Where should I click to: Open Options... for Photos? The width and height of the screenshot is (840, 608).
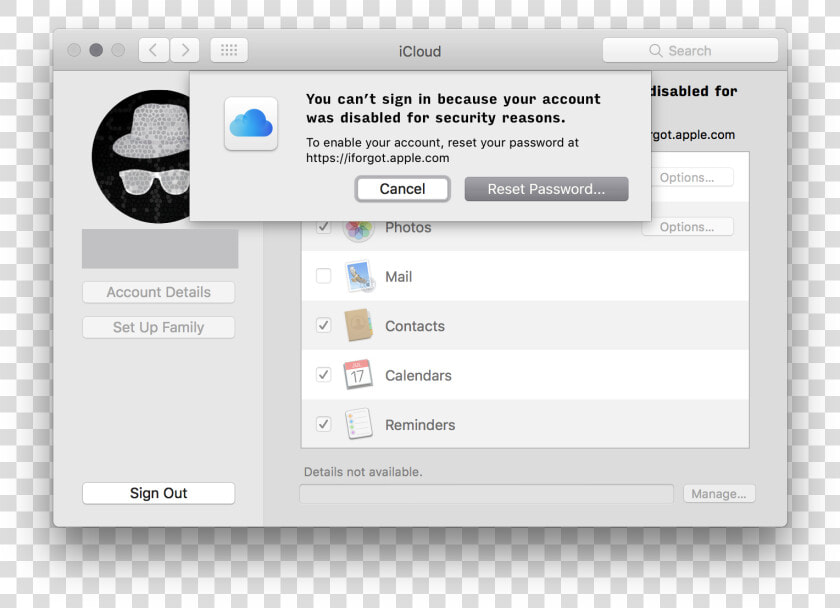point(687,227)
